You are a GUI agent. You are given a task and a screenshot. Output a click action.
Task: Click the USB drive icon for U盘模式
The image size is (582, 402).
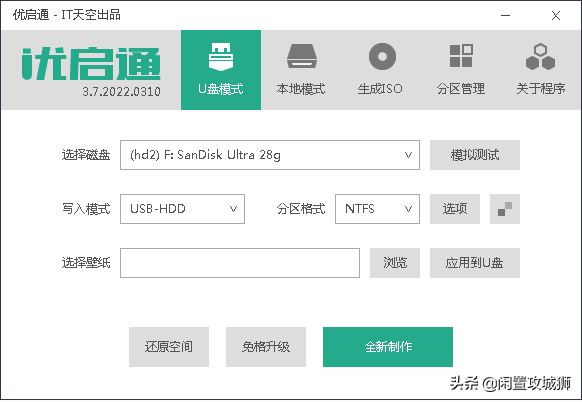pos(221,57)
